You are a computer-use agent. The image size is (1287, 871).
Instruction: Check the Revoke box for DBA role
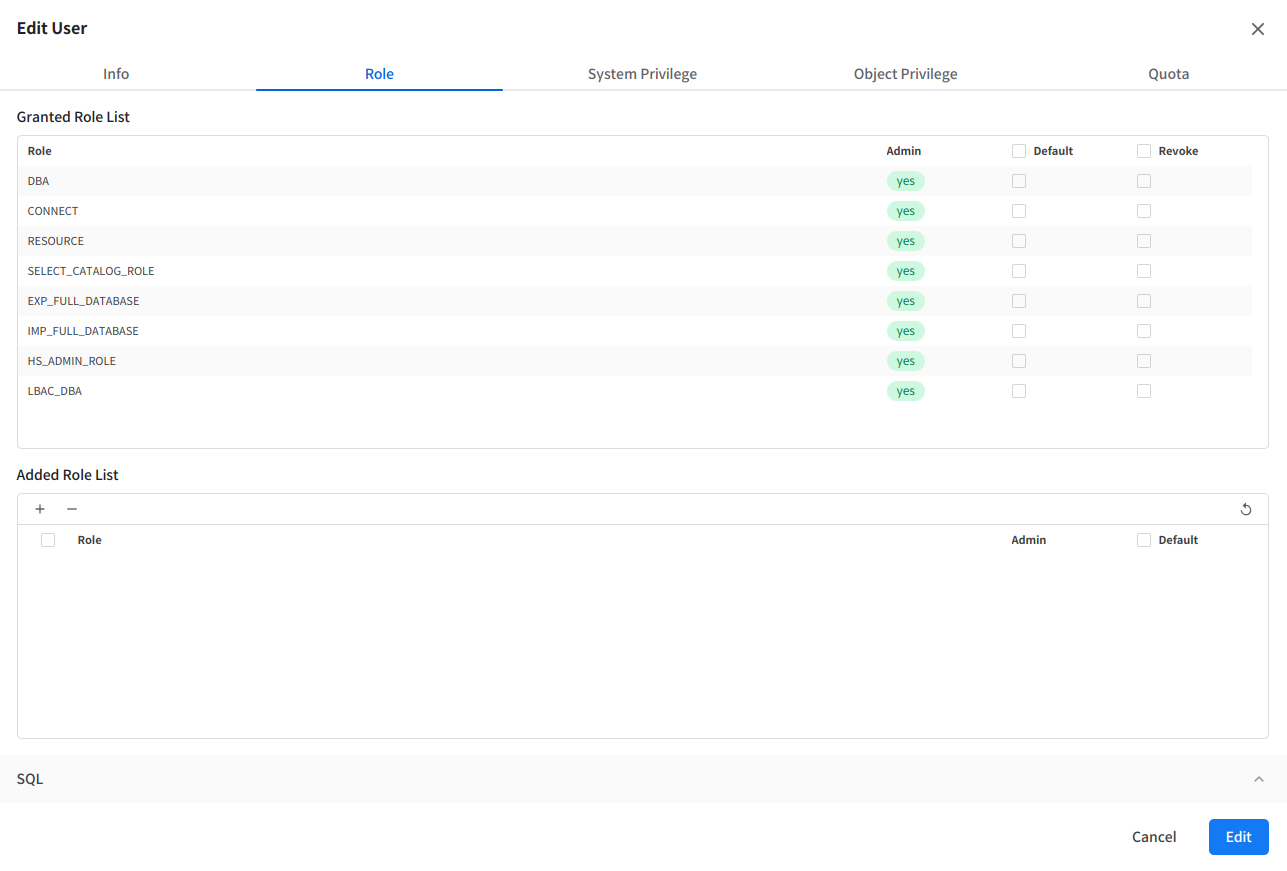[1144, 181]
